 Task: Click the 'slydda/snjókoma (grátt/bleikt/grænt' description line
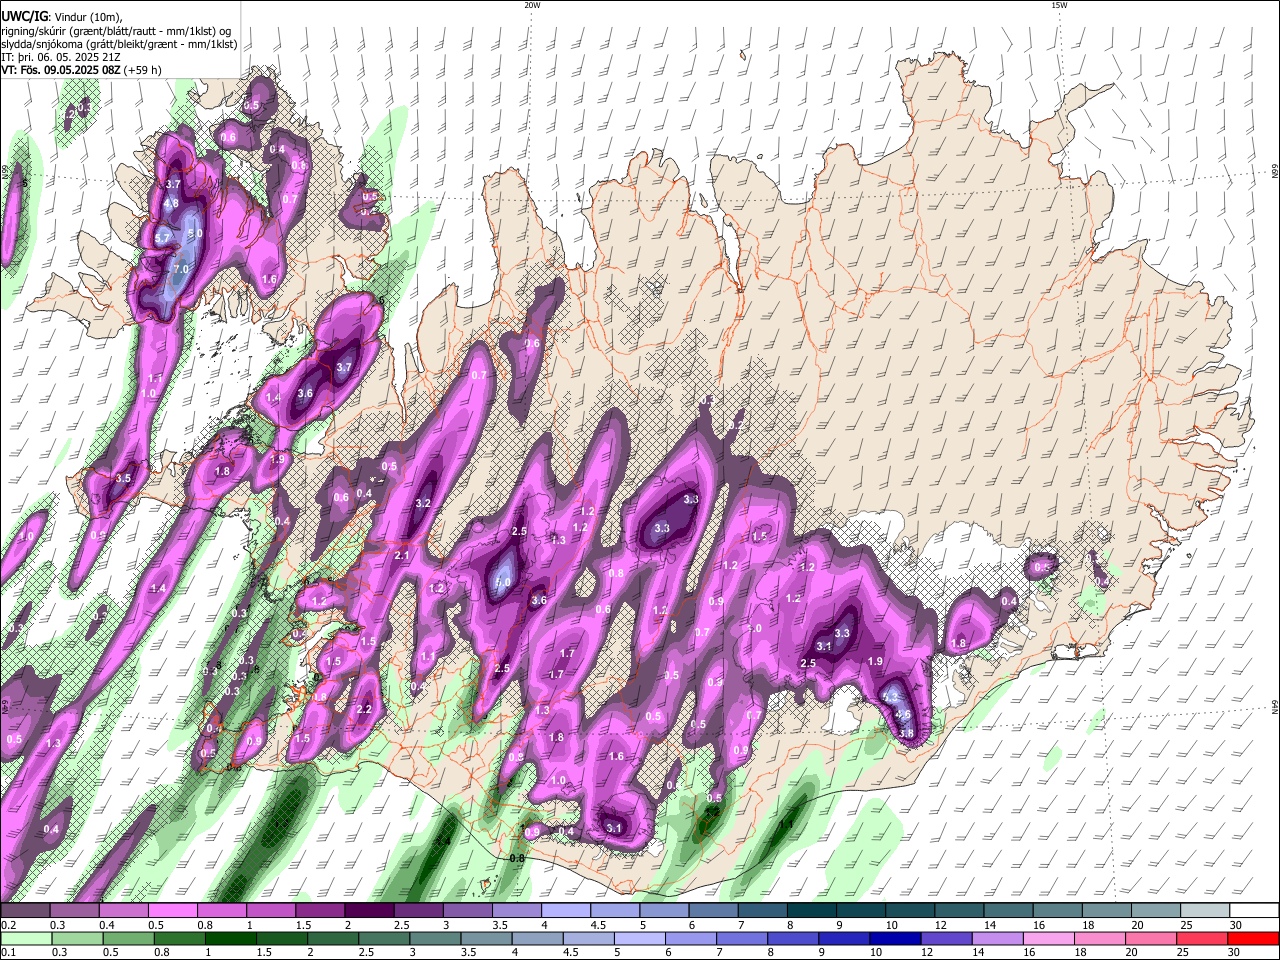point(119,44)
